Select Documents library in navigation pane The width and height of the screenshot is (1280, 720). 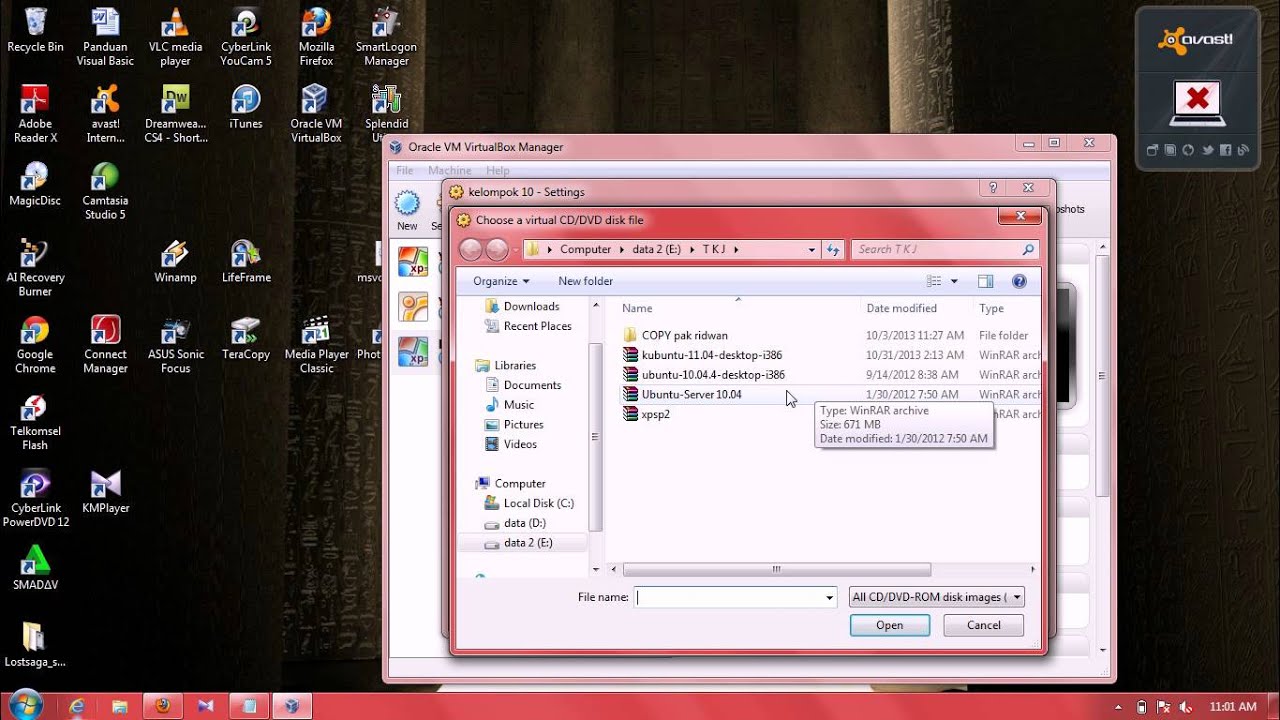(523, 385)
